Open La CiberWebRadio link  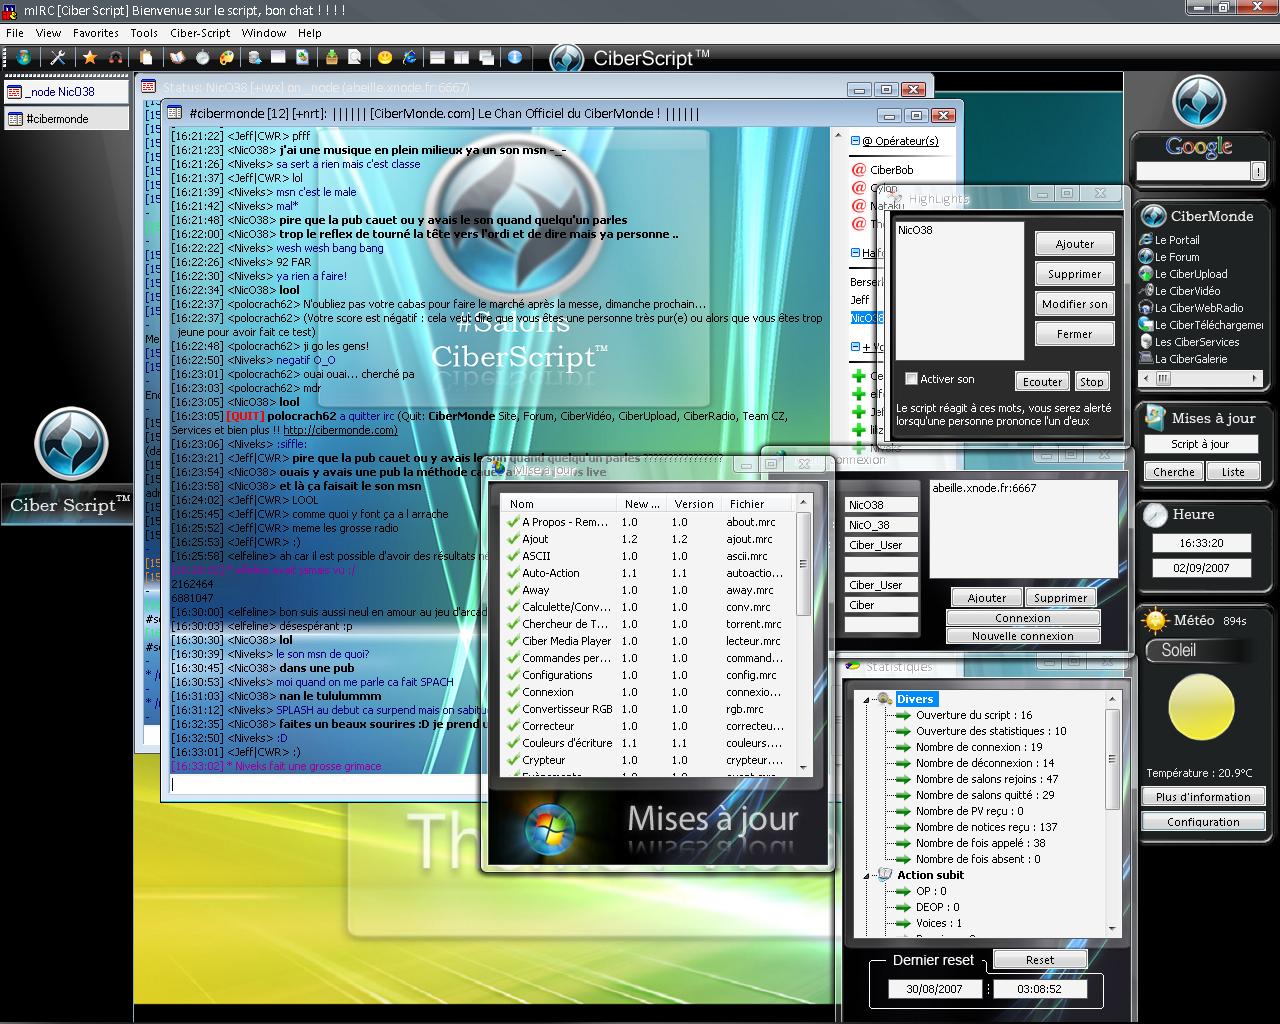coord(1199,308)
